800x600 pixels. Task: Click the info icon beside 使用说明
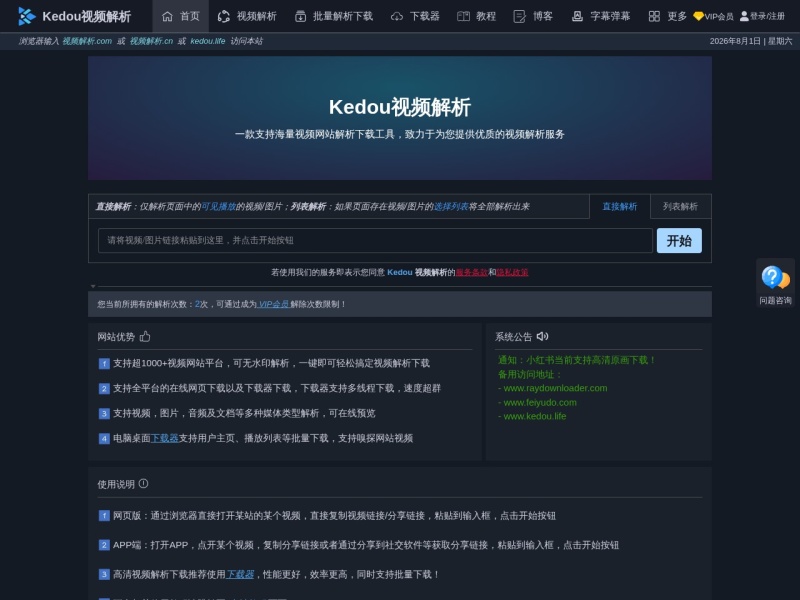143,484
